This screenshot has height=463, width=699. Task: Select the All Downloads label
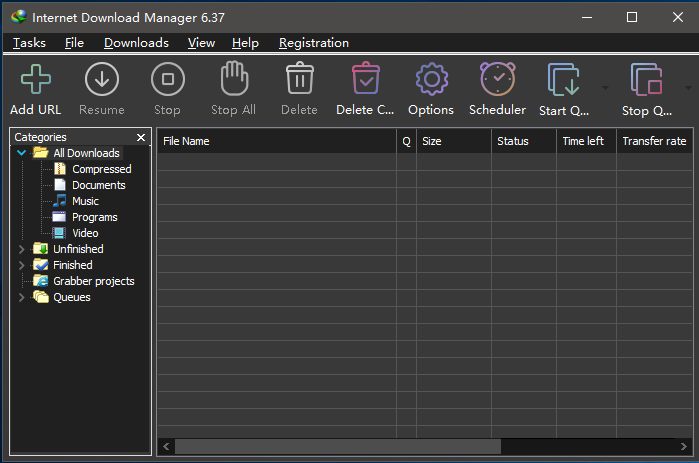click(x=86, y=153)
